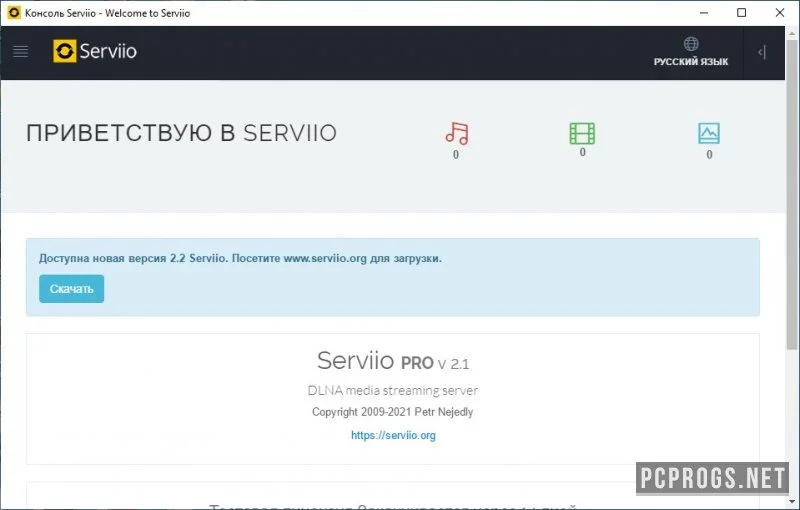This screenshot has height=510, width=800.
Task: Collapse the right sidebar arrow icon
Action: click(x=762, y=52)
